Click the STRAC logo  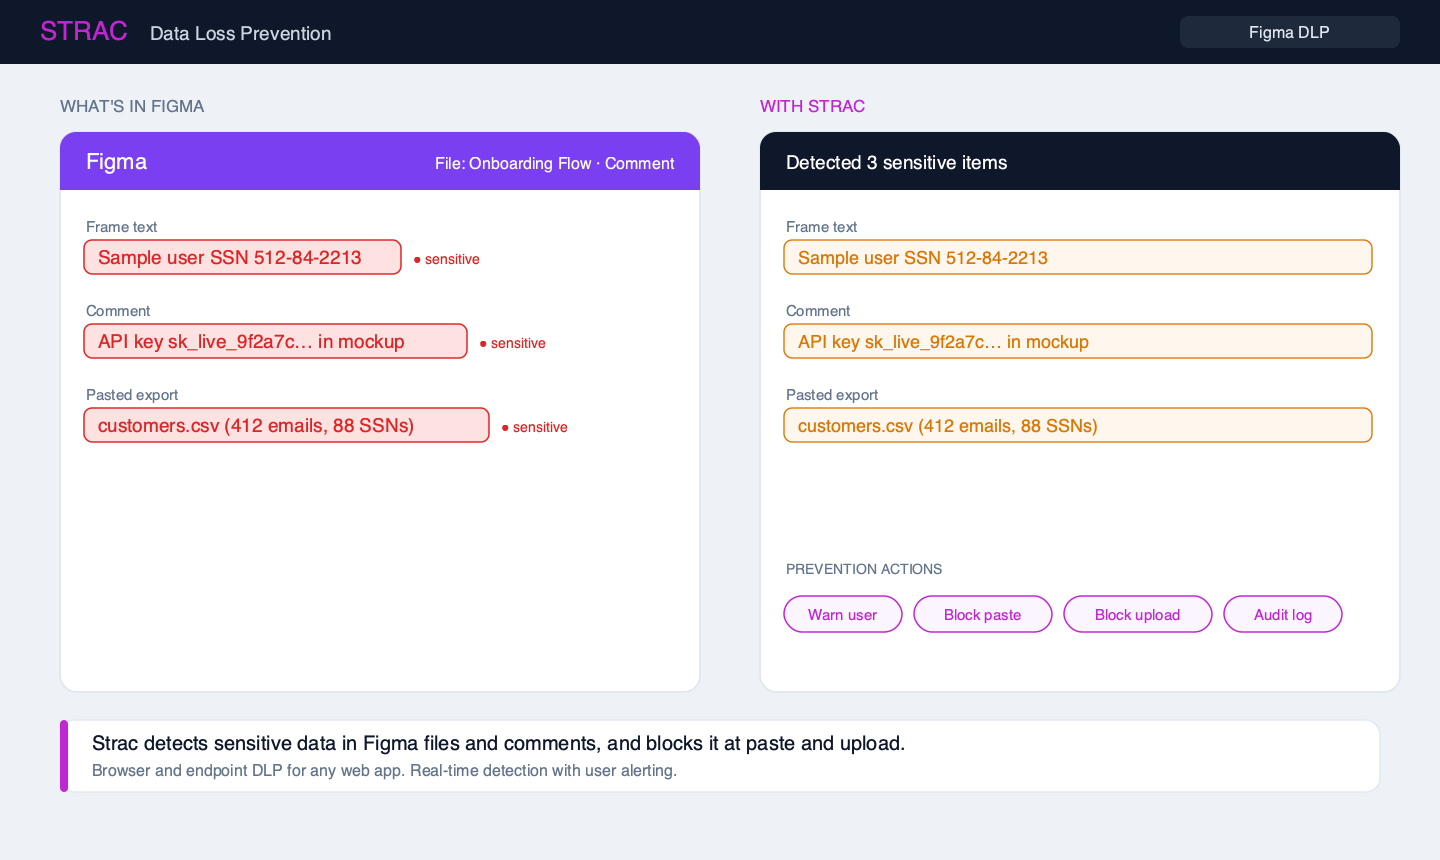click(x=84, y=31)
